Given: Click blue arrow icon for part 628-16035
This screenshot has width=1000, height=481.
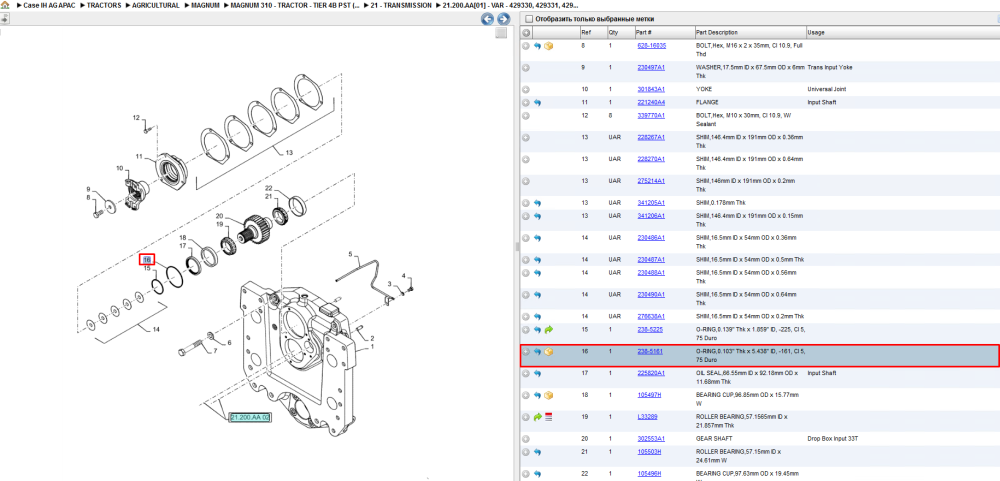Looking at the screenshot, I should click(538, 46).
